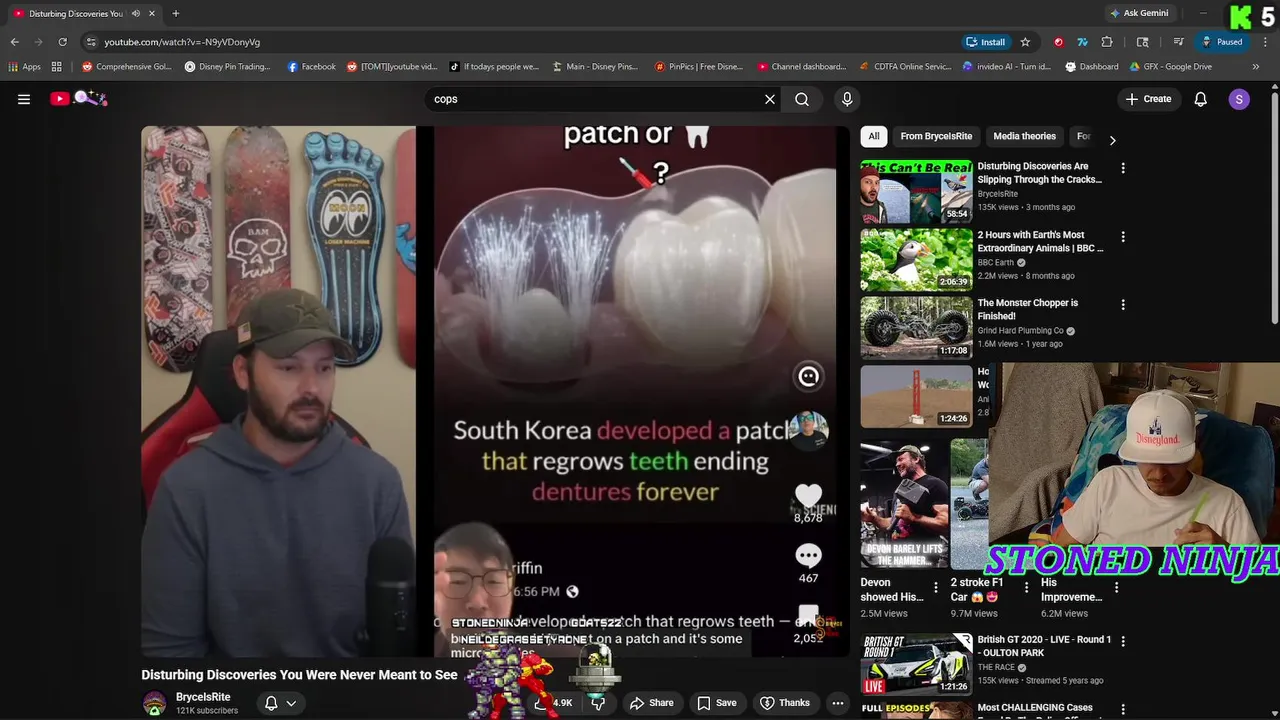1280x720 pixels.
Task: Open the 'GFX - Google Drive' bookmark
Action: (x=1170, y=67)
